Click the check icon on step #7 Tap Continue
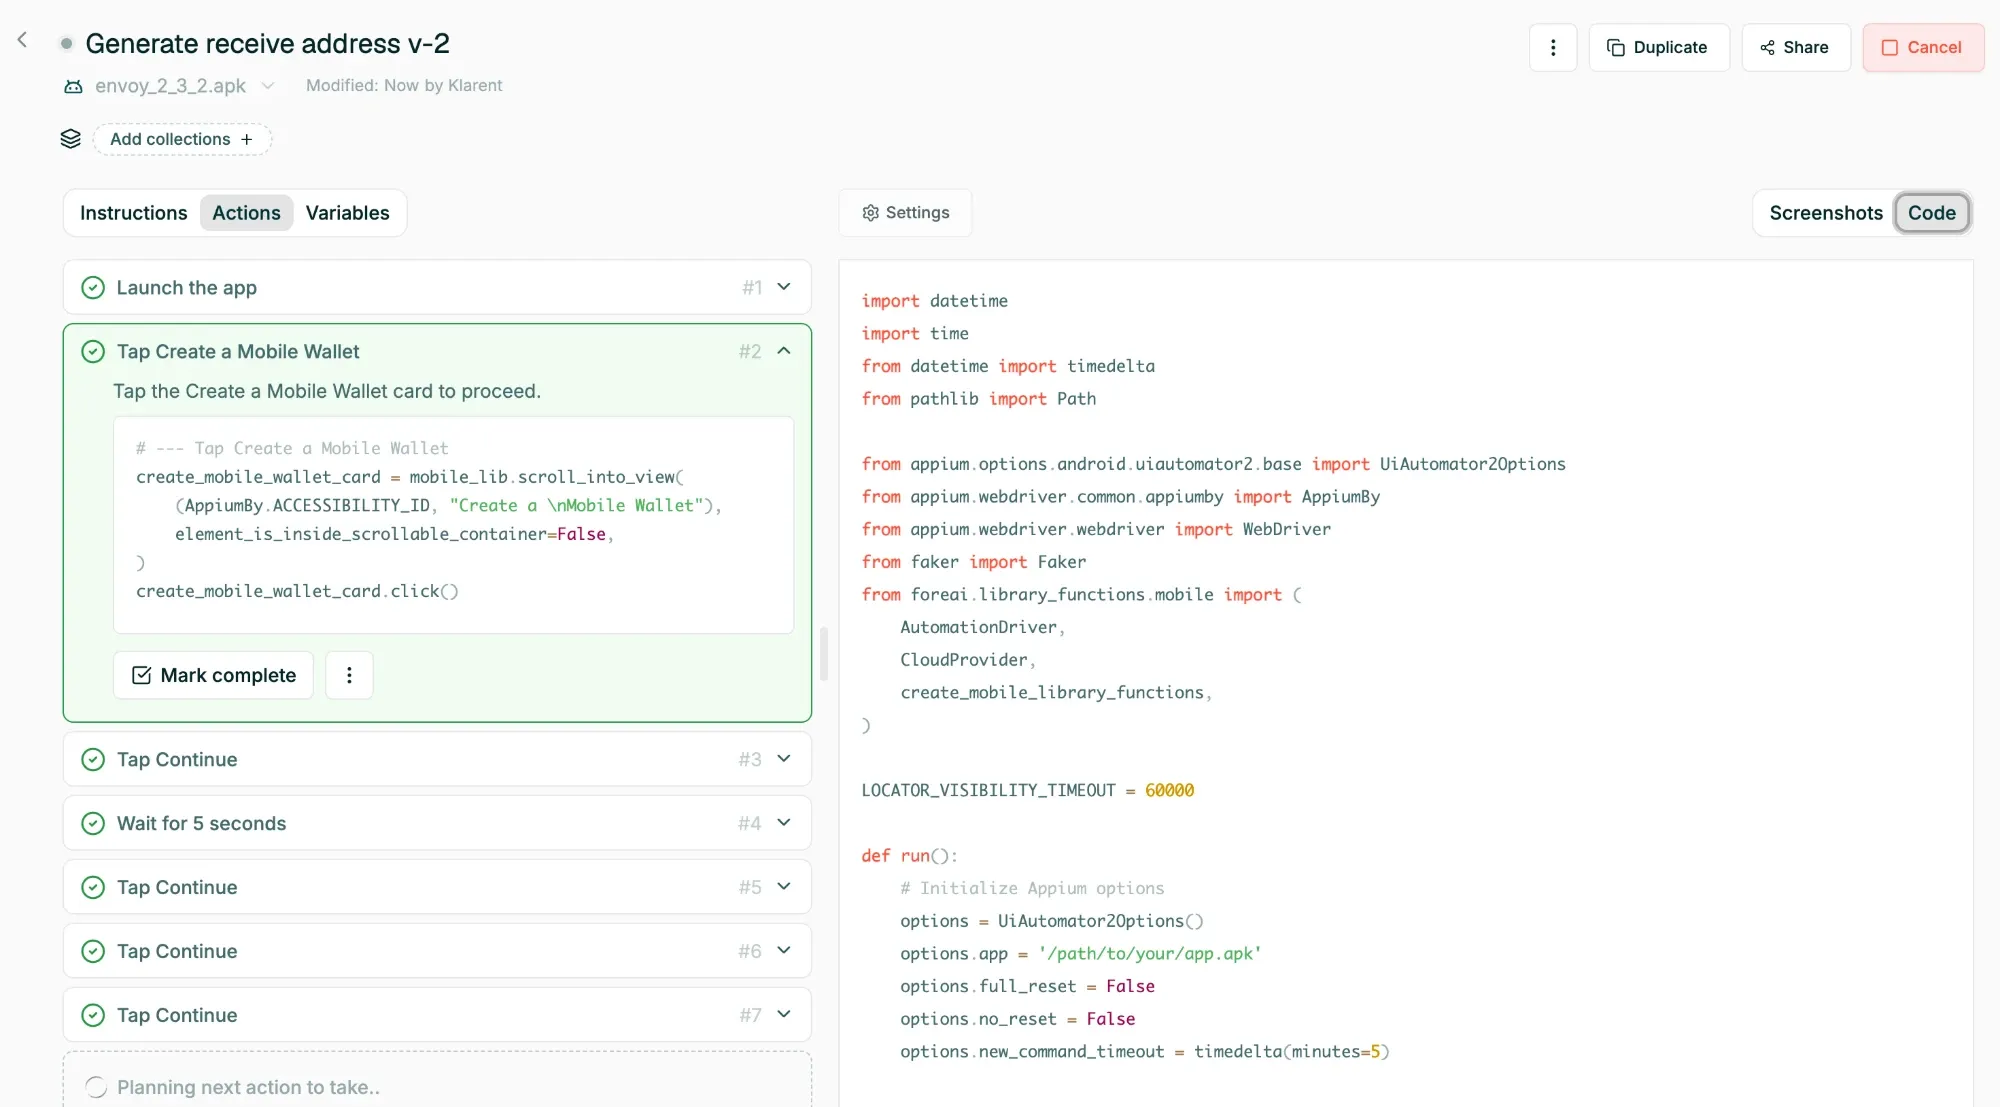Image resolution: width=2000 pixels, height=1107 pixels. [93, 1016]
